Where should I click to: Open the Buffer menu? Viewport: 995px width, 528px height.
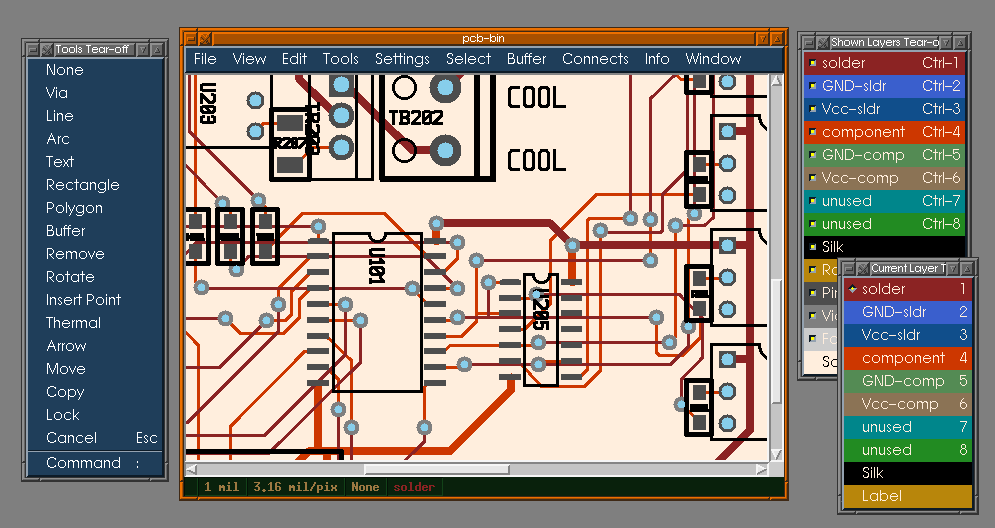526,59
